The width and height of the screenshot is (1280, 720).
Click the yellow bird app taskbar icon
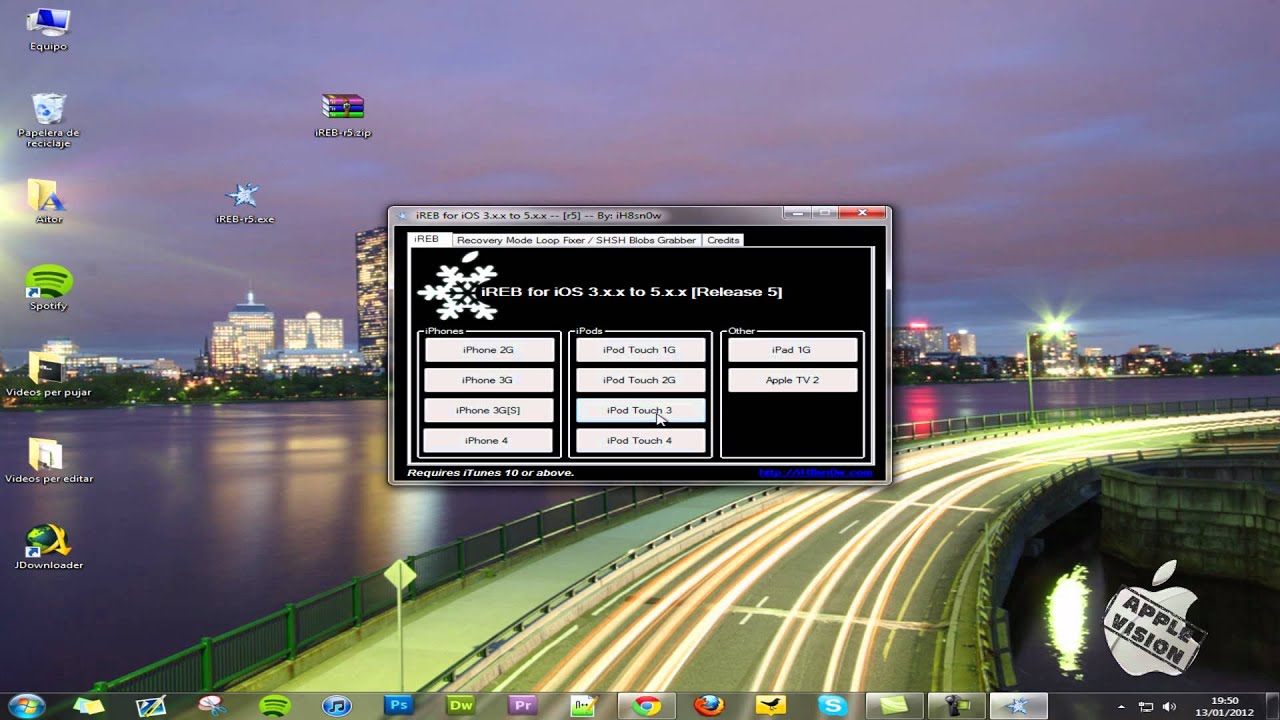(771, 705)
